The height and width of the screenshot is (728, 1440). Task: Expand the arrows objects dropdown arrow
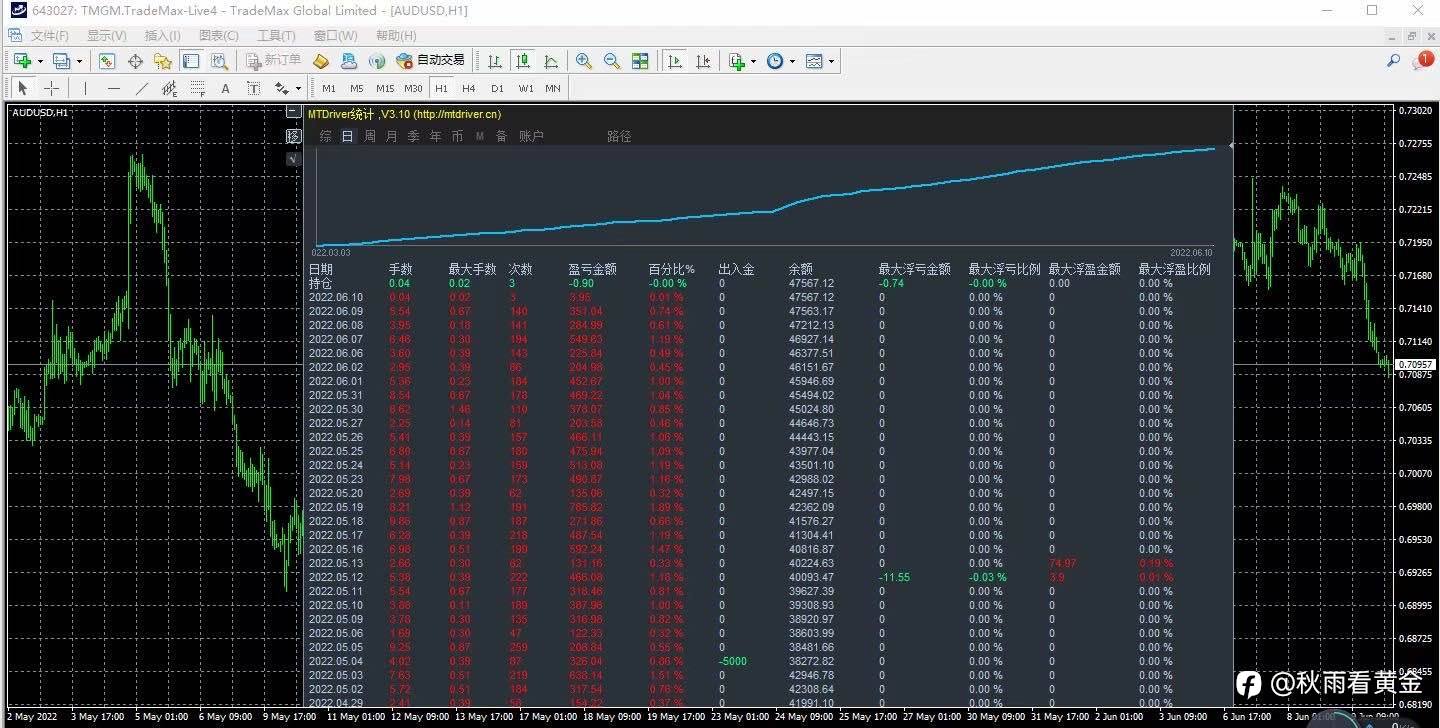tap(298, 88)
